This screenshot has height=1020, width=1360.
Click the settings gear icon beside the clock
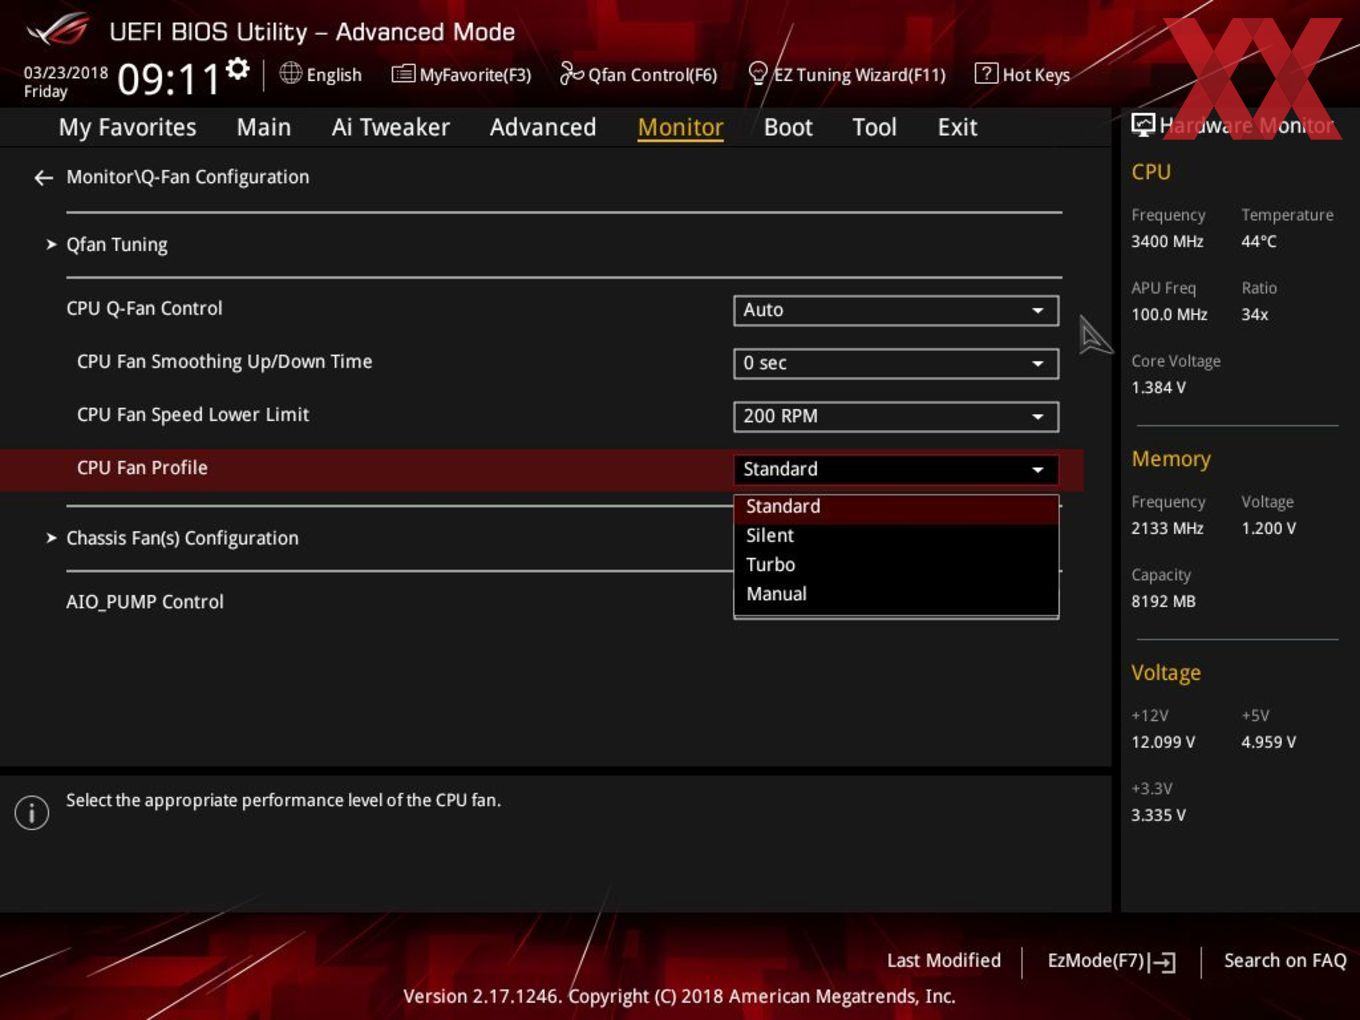coord(238,69)
